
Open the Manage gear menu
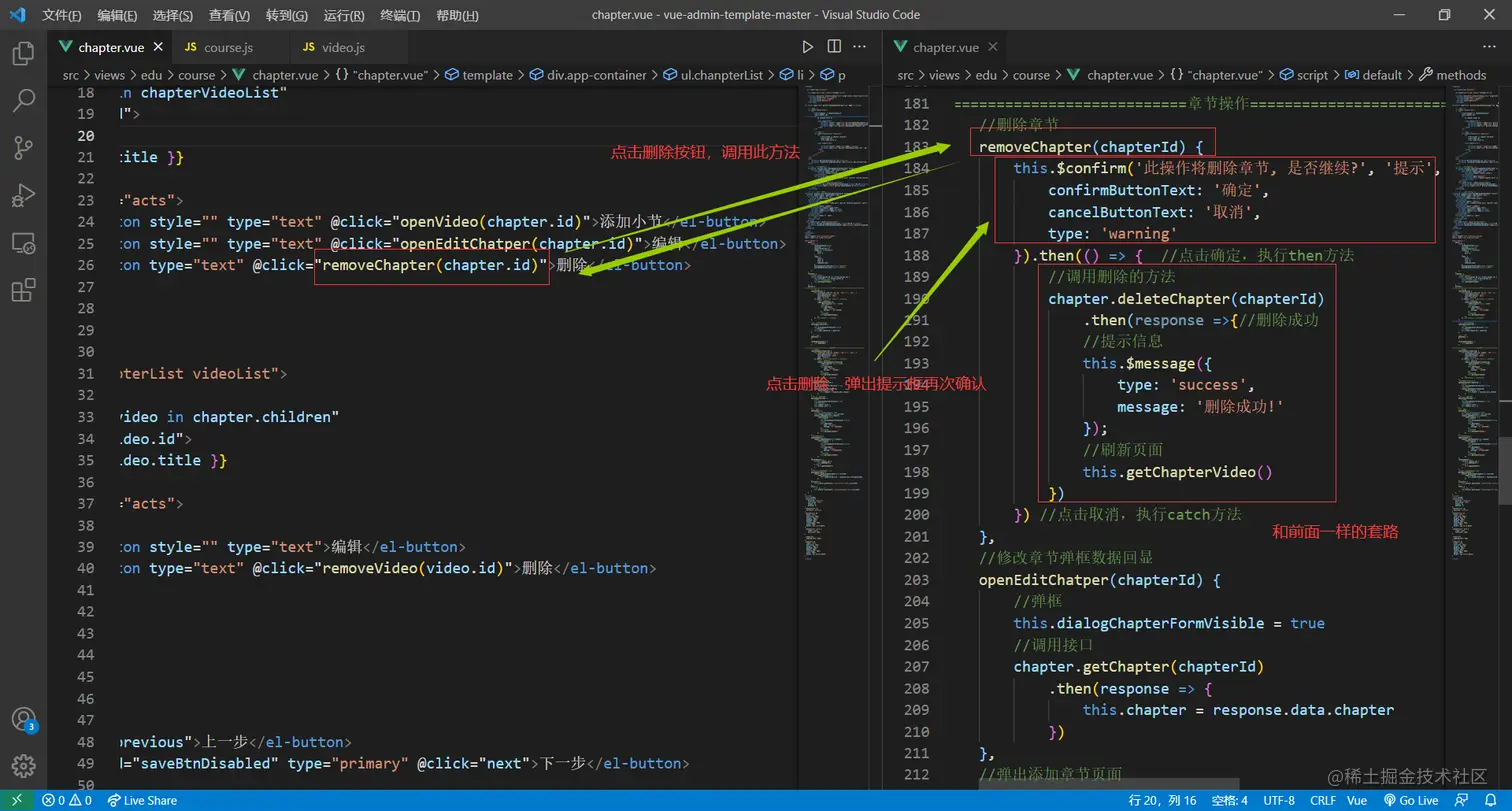click(x=23, y=766)
